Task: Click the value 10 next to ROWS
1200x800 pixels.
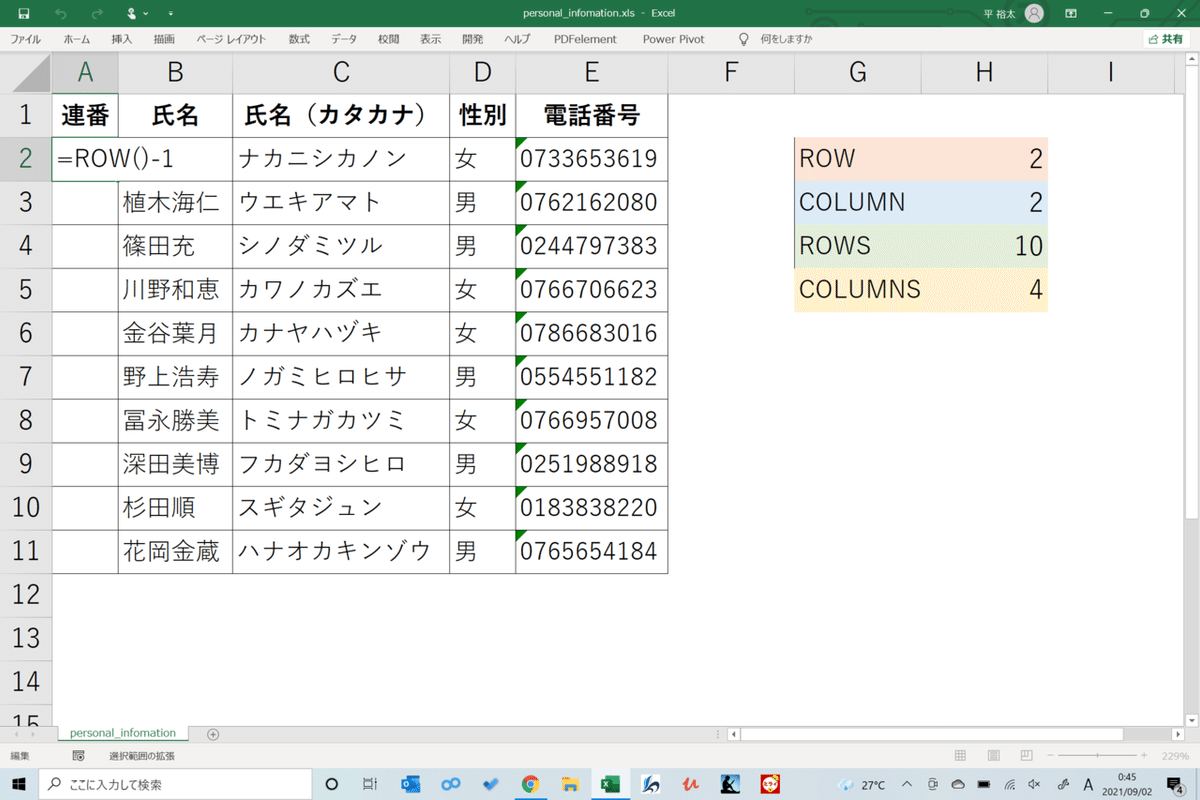Action: tap(984, 246)
